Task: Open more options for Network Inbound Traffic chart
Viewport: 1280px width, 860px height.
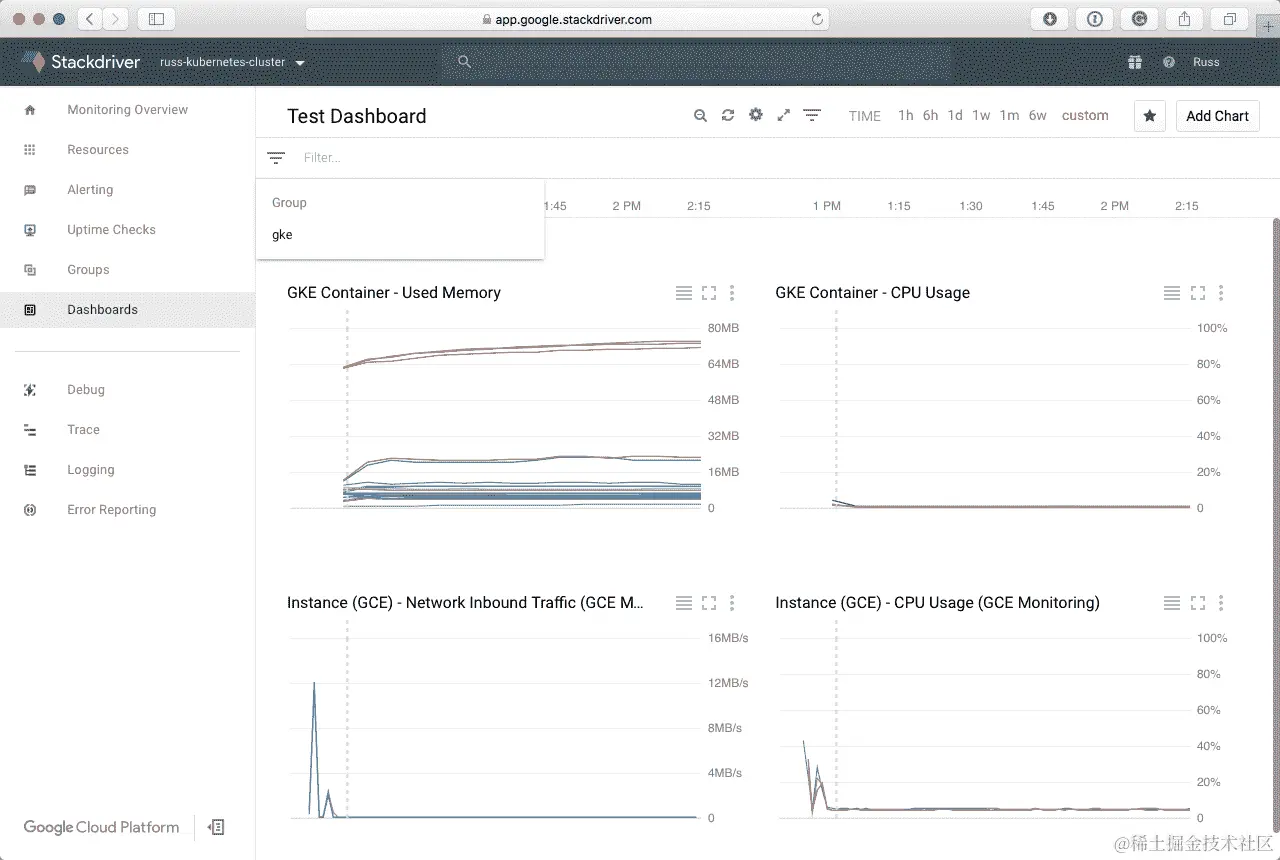Action: pyautogui.click(x=732, y=603)
